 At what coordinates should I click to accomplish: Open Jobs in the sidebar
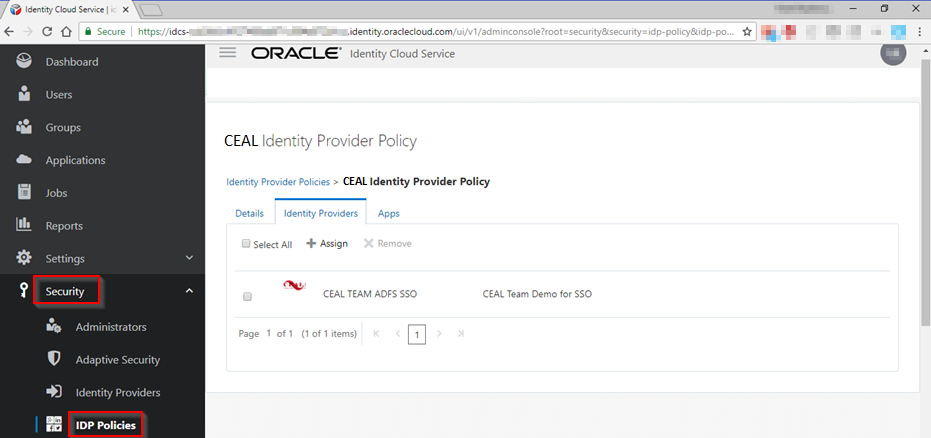(x=56, y=193)
